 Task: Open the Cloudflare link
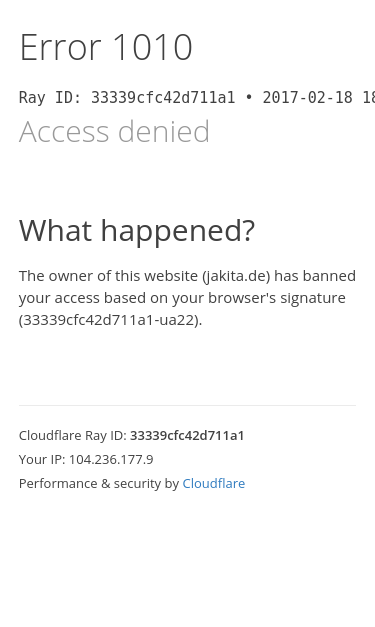point(213,483)
